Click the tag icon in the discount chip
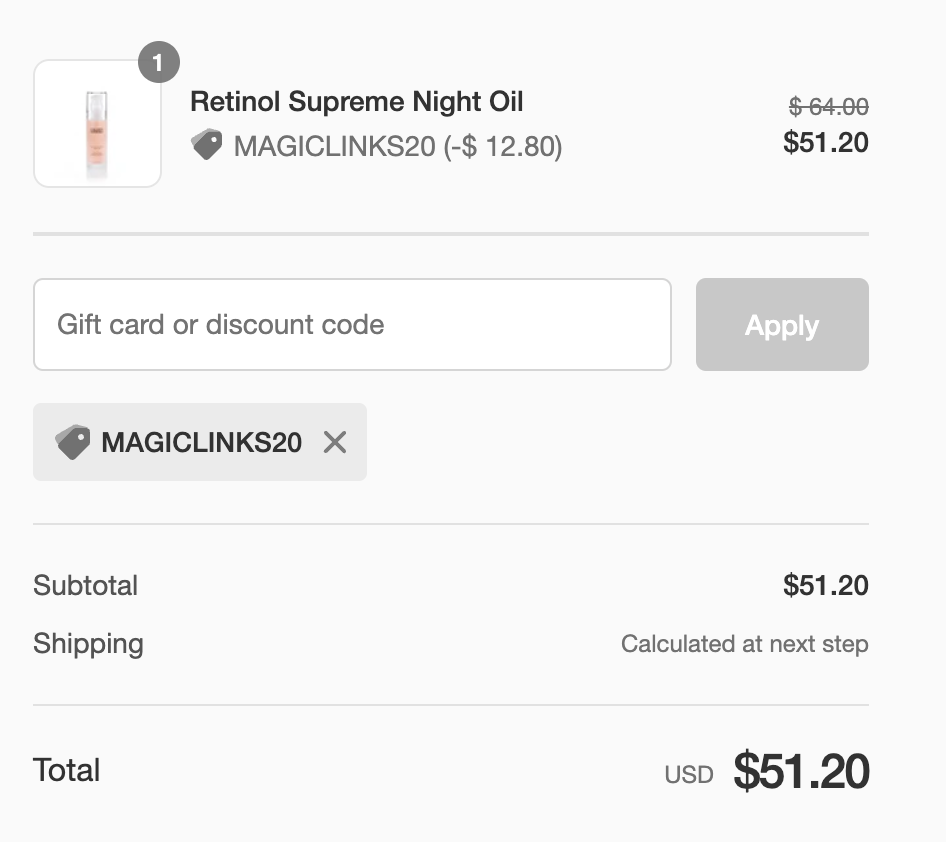Image resolution: width=946 pixels, height=842 pixels. point(73,442)
